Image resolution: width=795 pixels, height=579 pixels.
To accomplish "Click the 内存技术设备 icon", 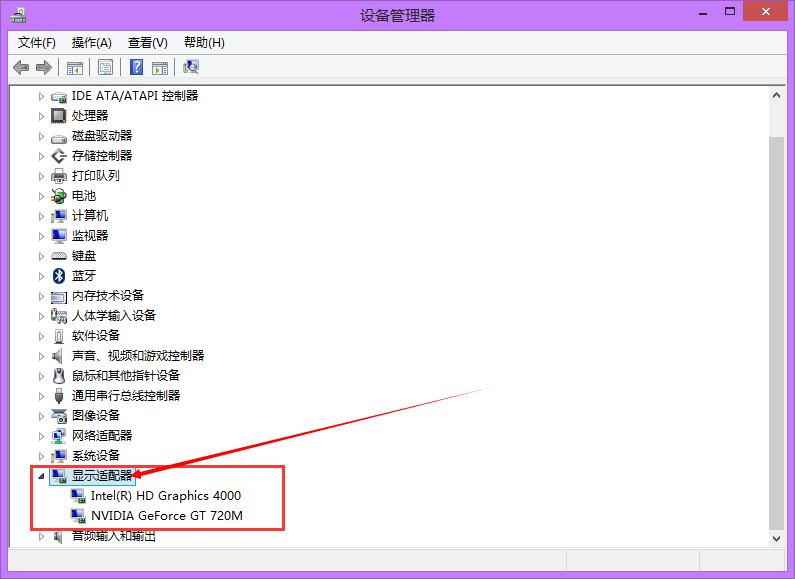I will (x=59, y=297).
